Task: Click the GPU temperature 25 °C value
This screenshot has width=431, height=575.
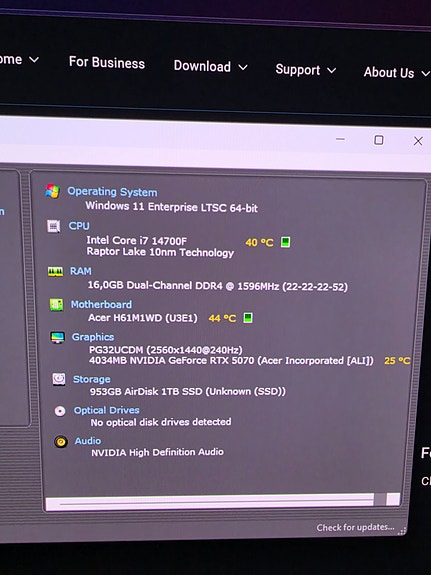Action: pyautogui.click(x=397, y=361)
